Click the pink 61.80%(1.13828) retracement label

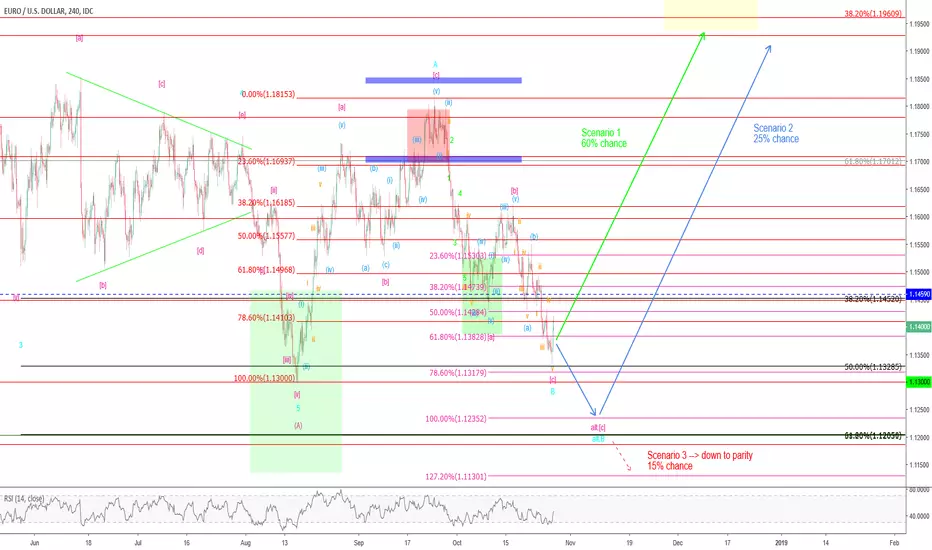point(458,337)
